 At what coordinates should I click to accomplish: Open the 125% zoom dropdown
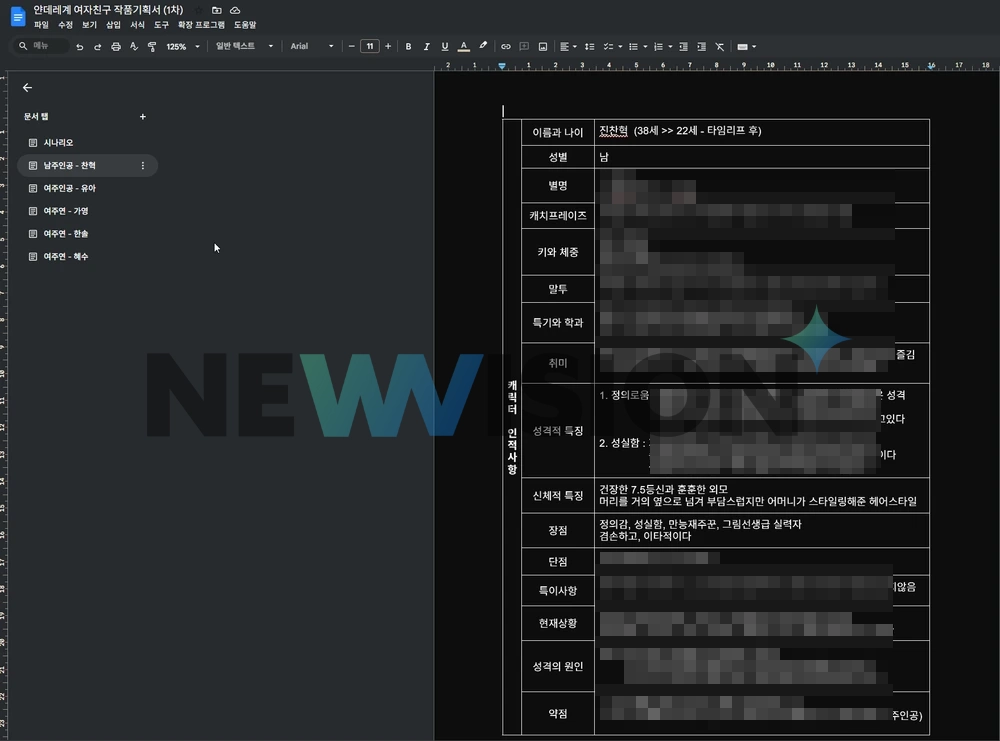click(x=182, y=46)
